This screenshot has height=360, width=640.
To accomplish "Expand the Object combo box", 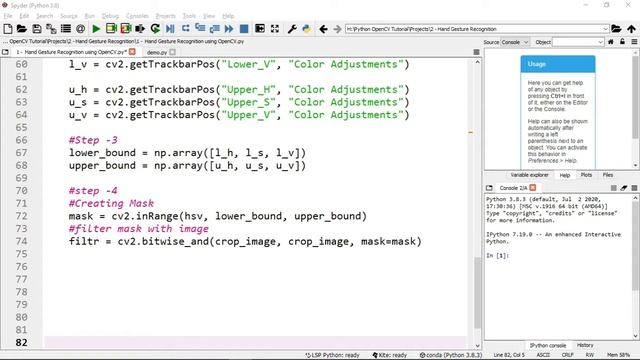I will (600, 42).
